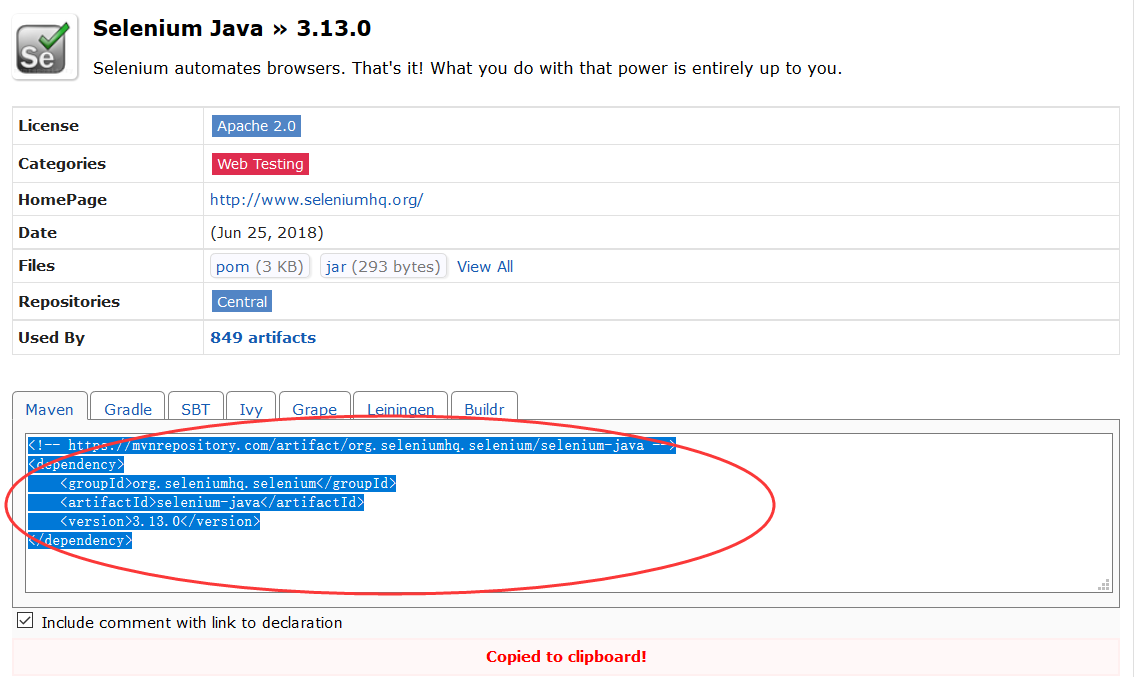This screenshot has height=677, width=1134.
Task: Click the Repositories row label
Action: point(69,302)
